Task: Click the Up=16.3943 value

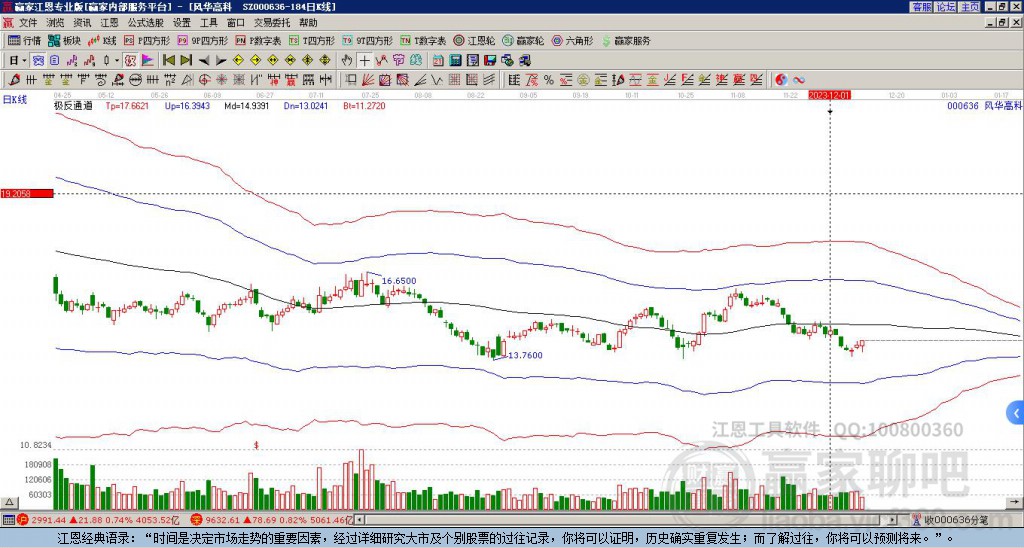Action: [x=187, y=105]
